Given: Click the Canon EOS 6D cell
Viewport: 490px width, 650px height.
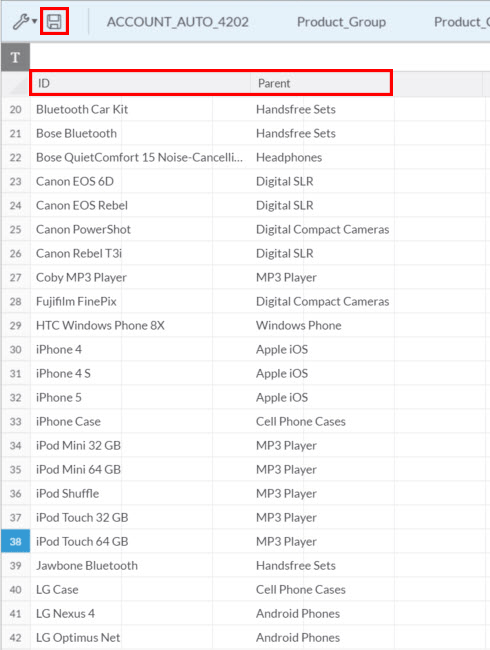Looking at the screenshot, I should (x=121, y=182).
